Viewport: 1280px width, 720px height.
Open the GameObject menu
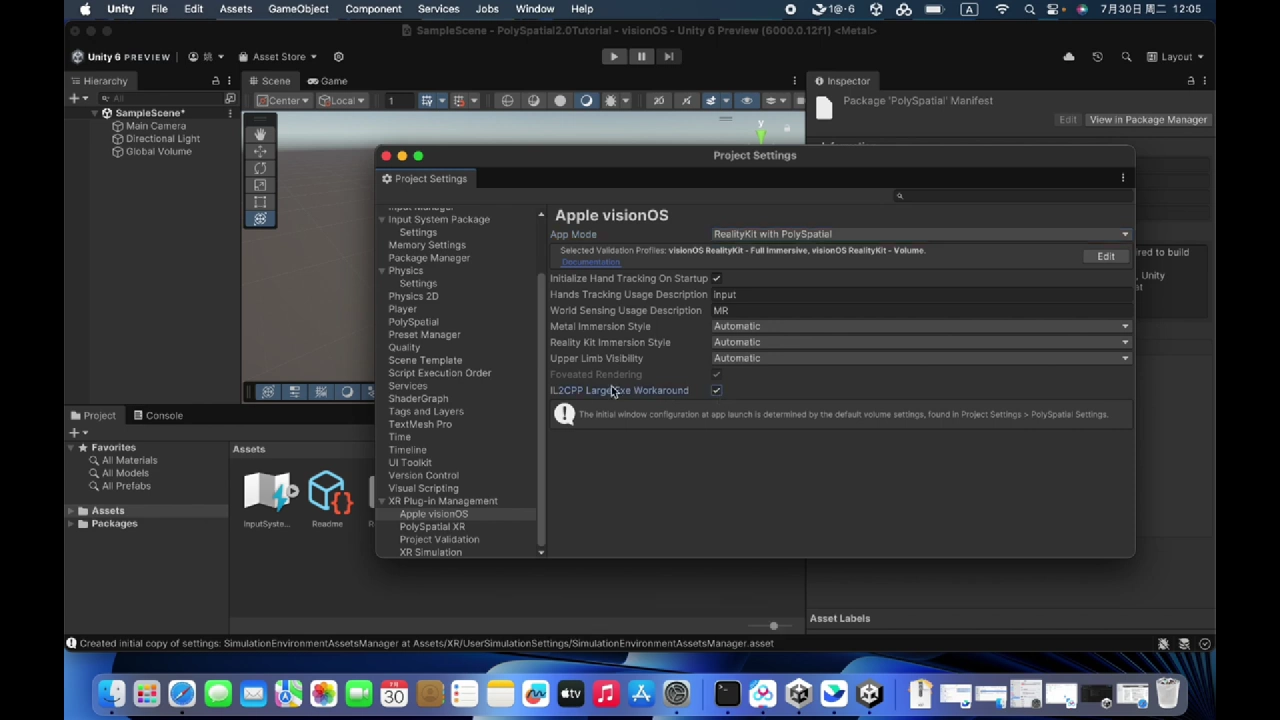click(298, 9)
